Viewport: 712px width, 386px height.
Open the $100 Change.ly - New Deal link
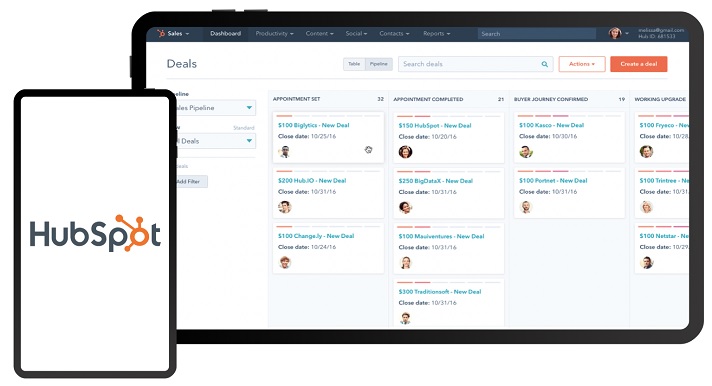click(316, 236)
